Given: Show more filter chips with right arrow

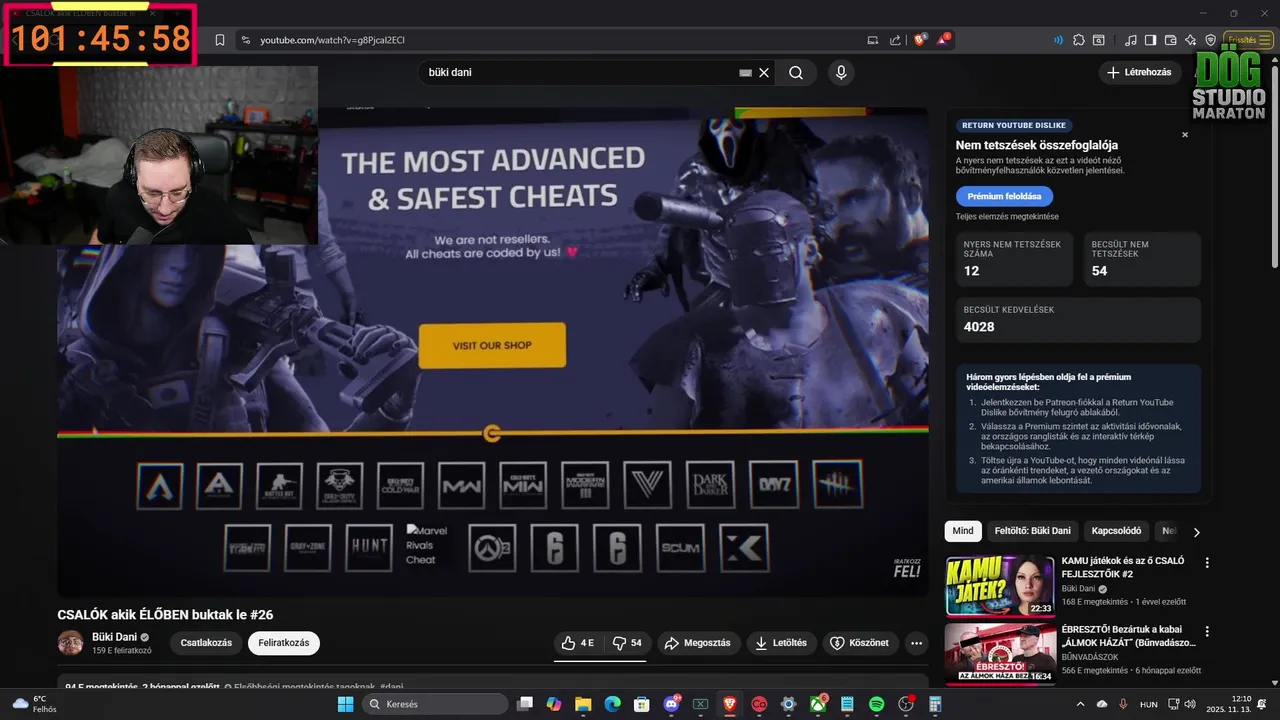Looking at the screenshot, I should tap(1196, 532).
